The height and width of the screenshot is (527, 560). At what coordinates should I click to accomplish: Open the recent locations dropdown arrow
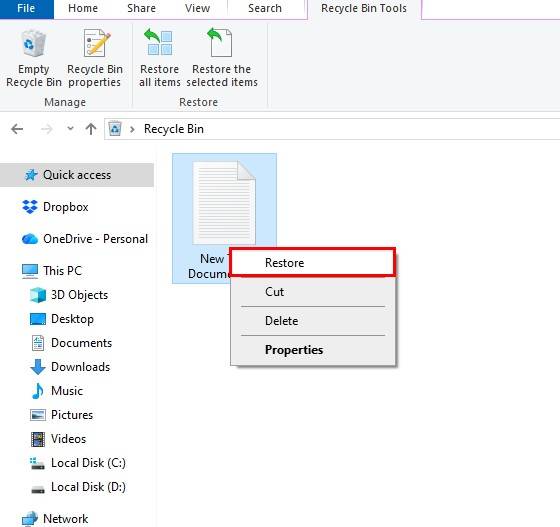(x=70, y=129)
